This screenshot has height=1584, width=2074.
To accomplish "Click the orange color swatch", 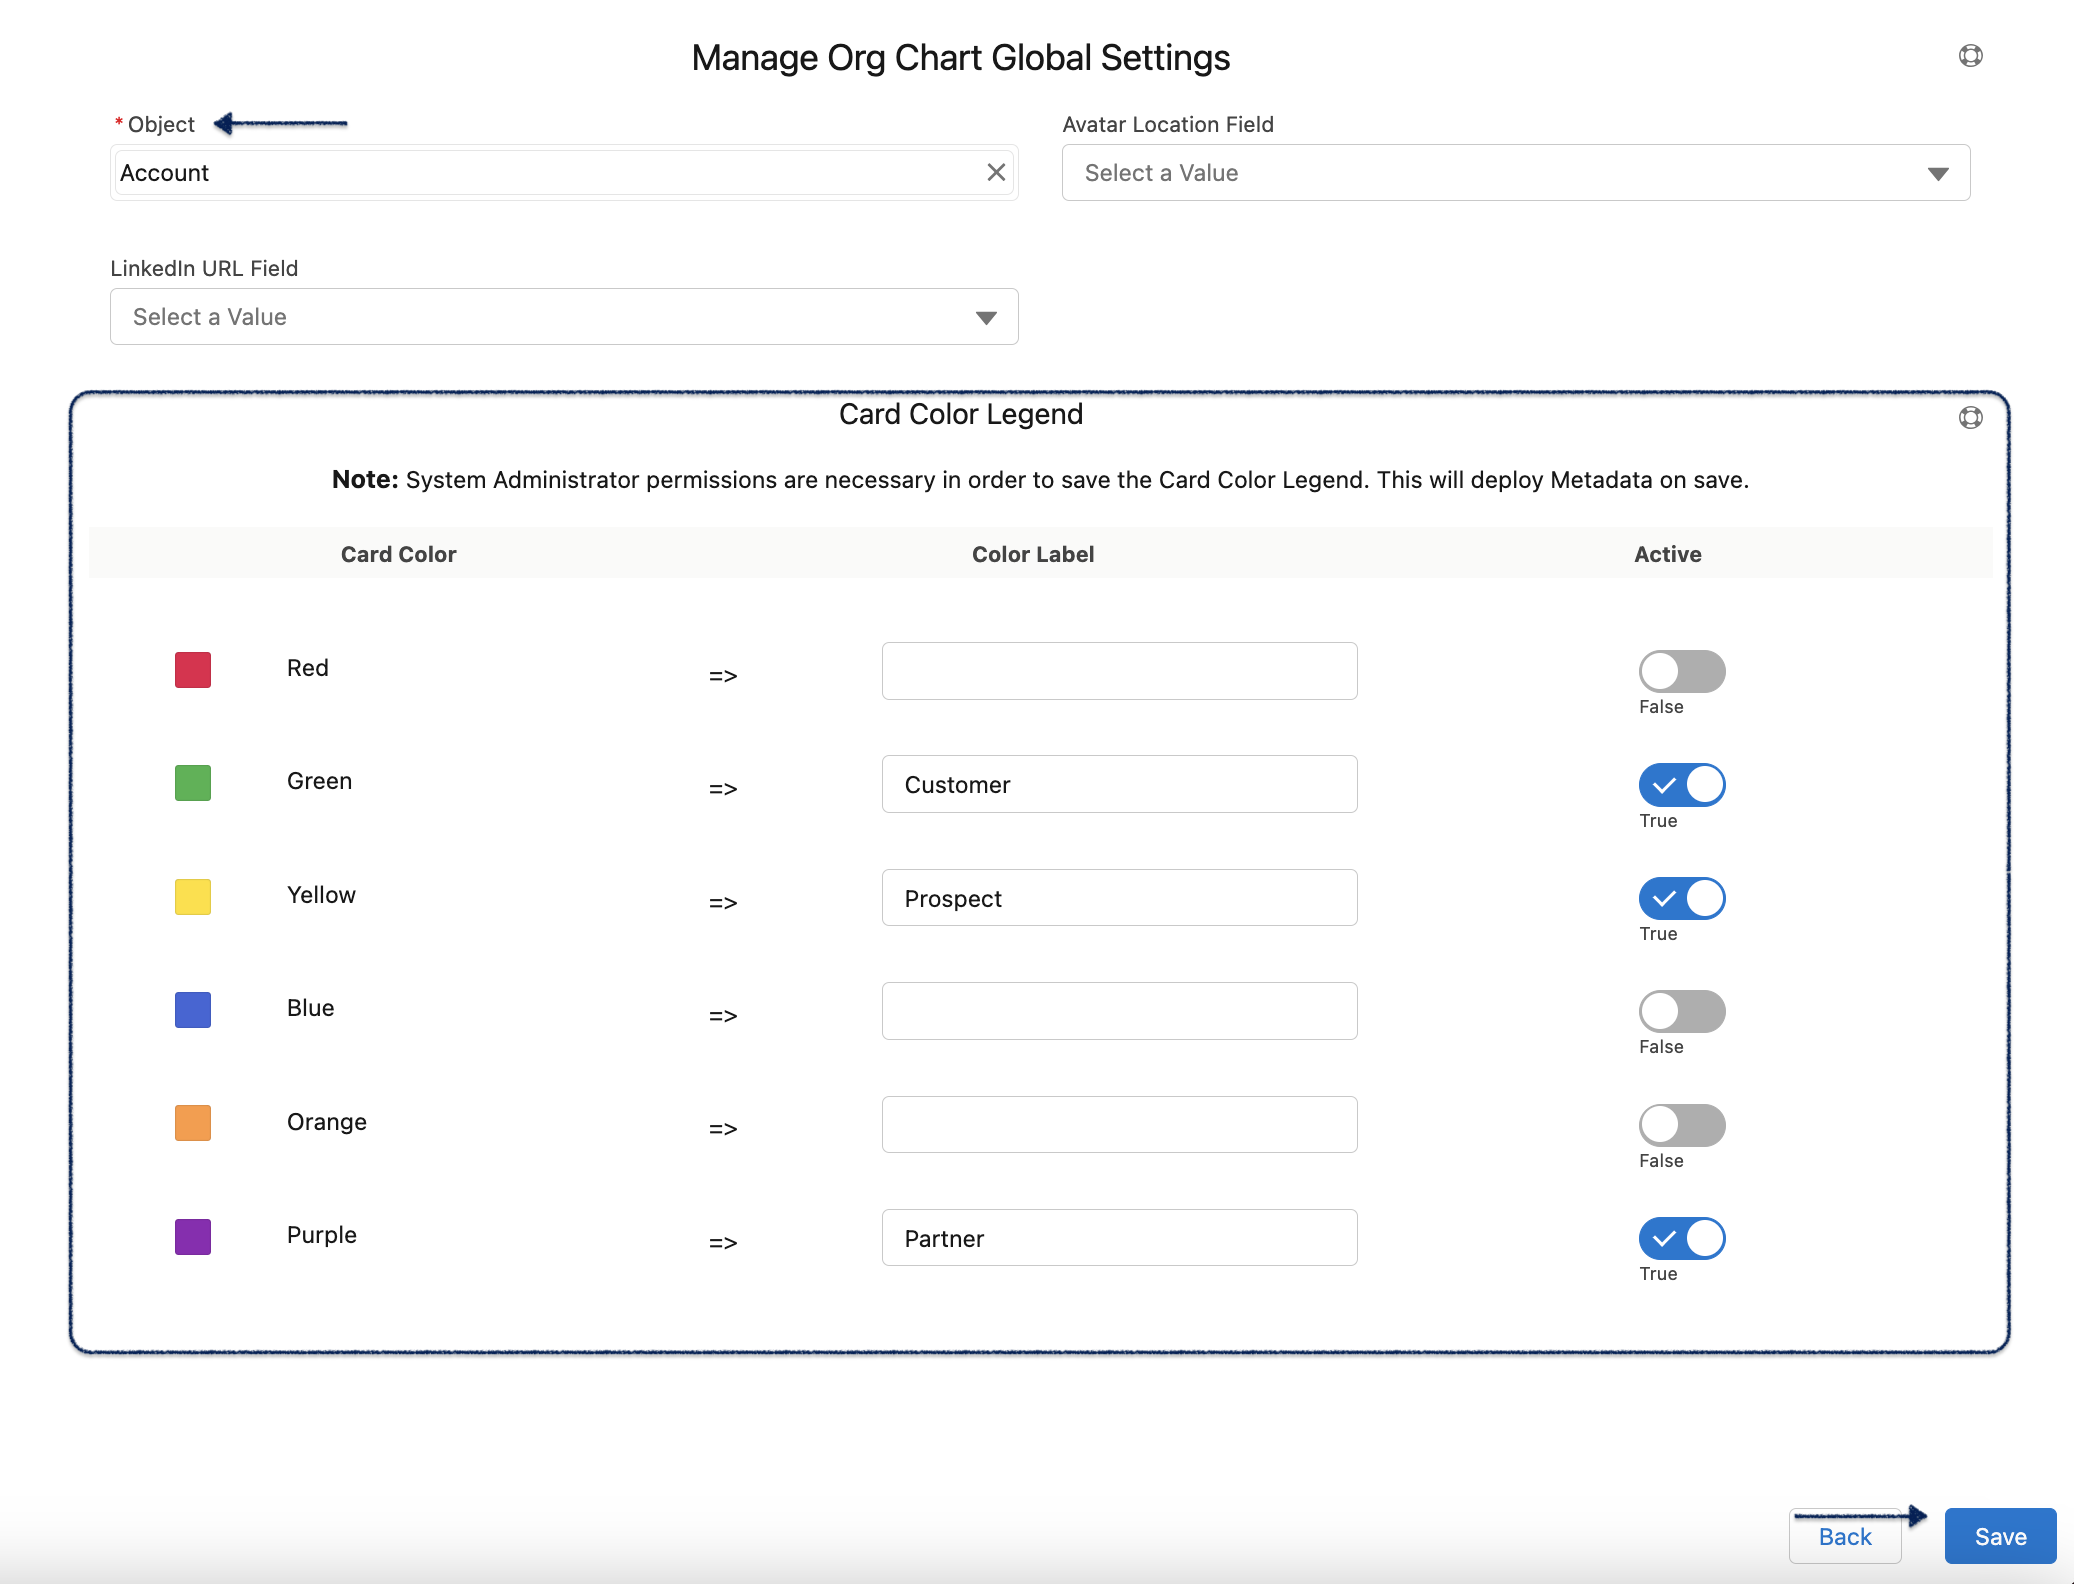I will tap(193, 1123).
